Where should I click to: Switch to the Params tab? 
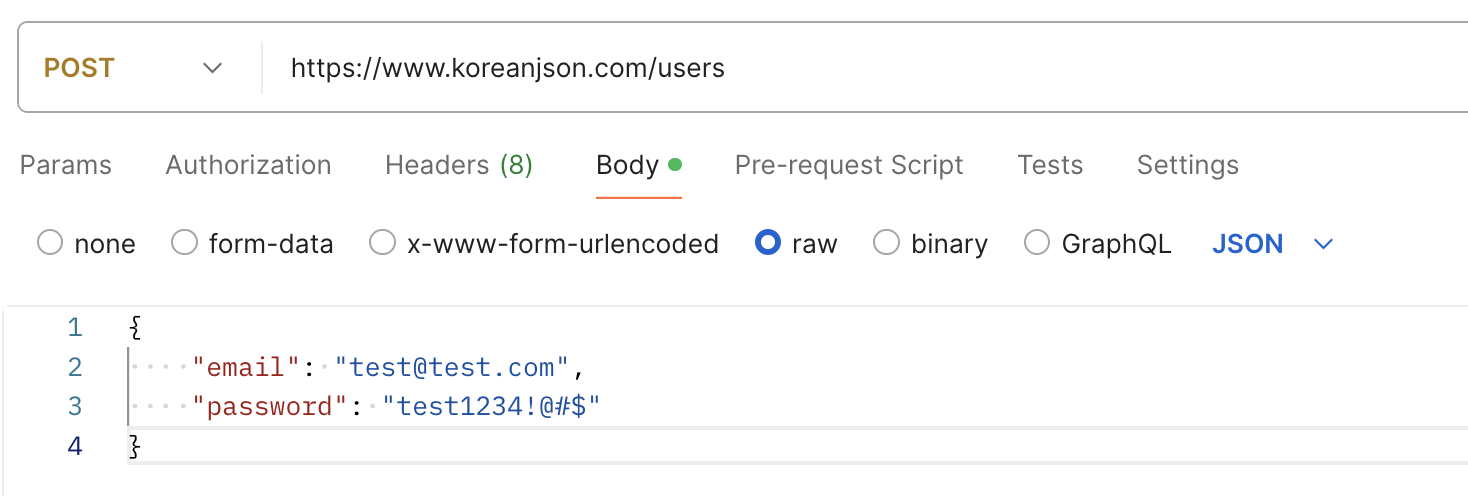(x=66, y=165)
